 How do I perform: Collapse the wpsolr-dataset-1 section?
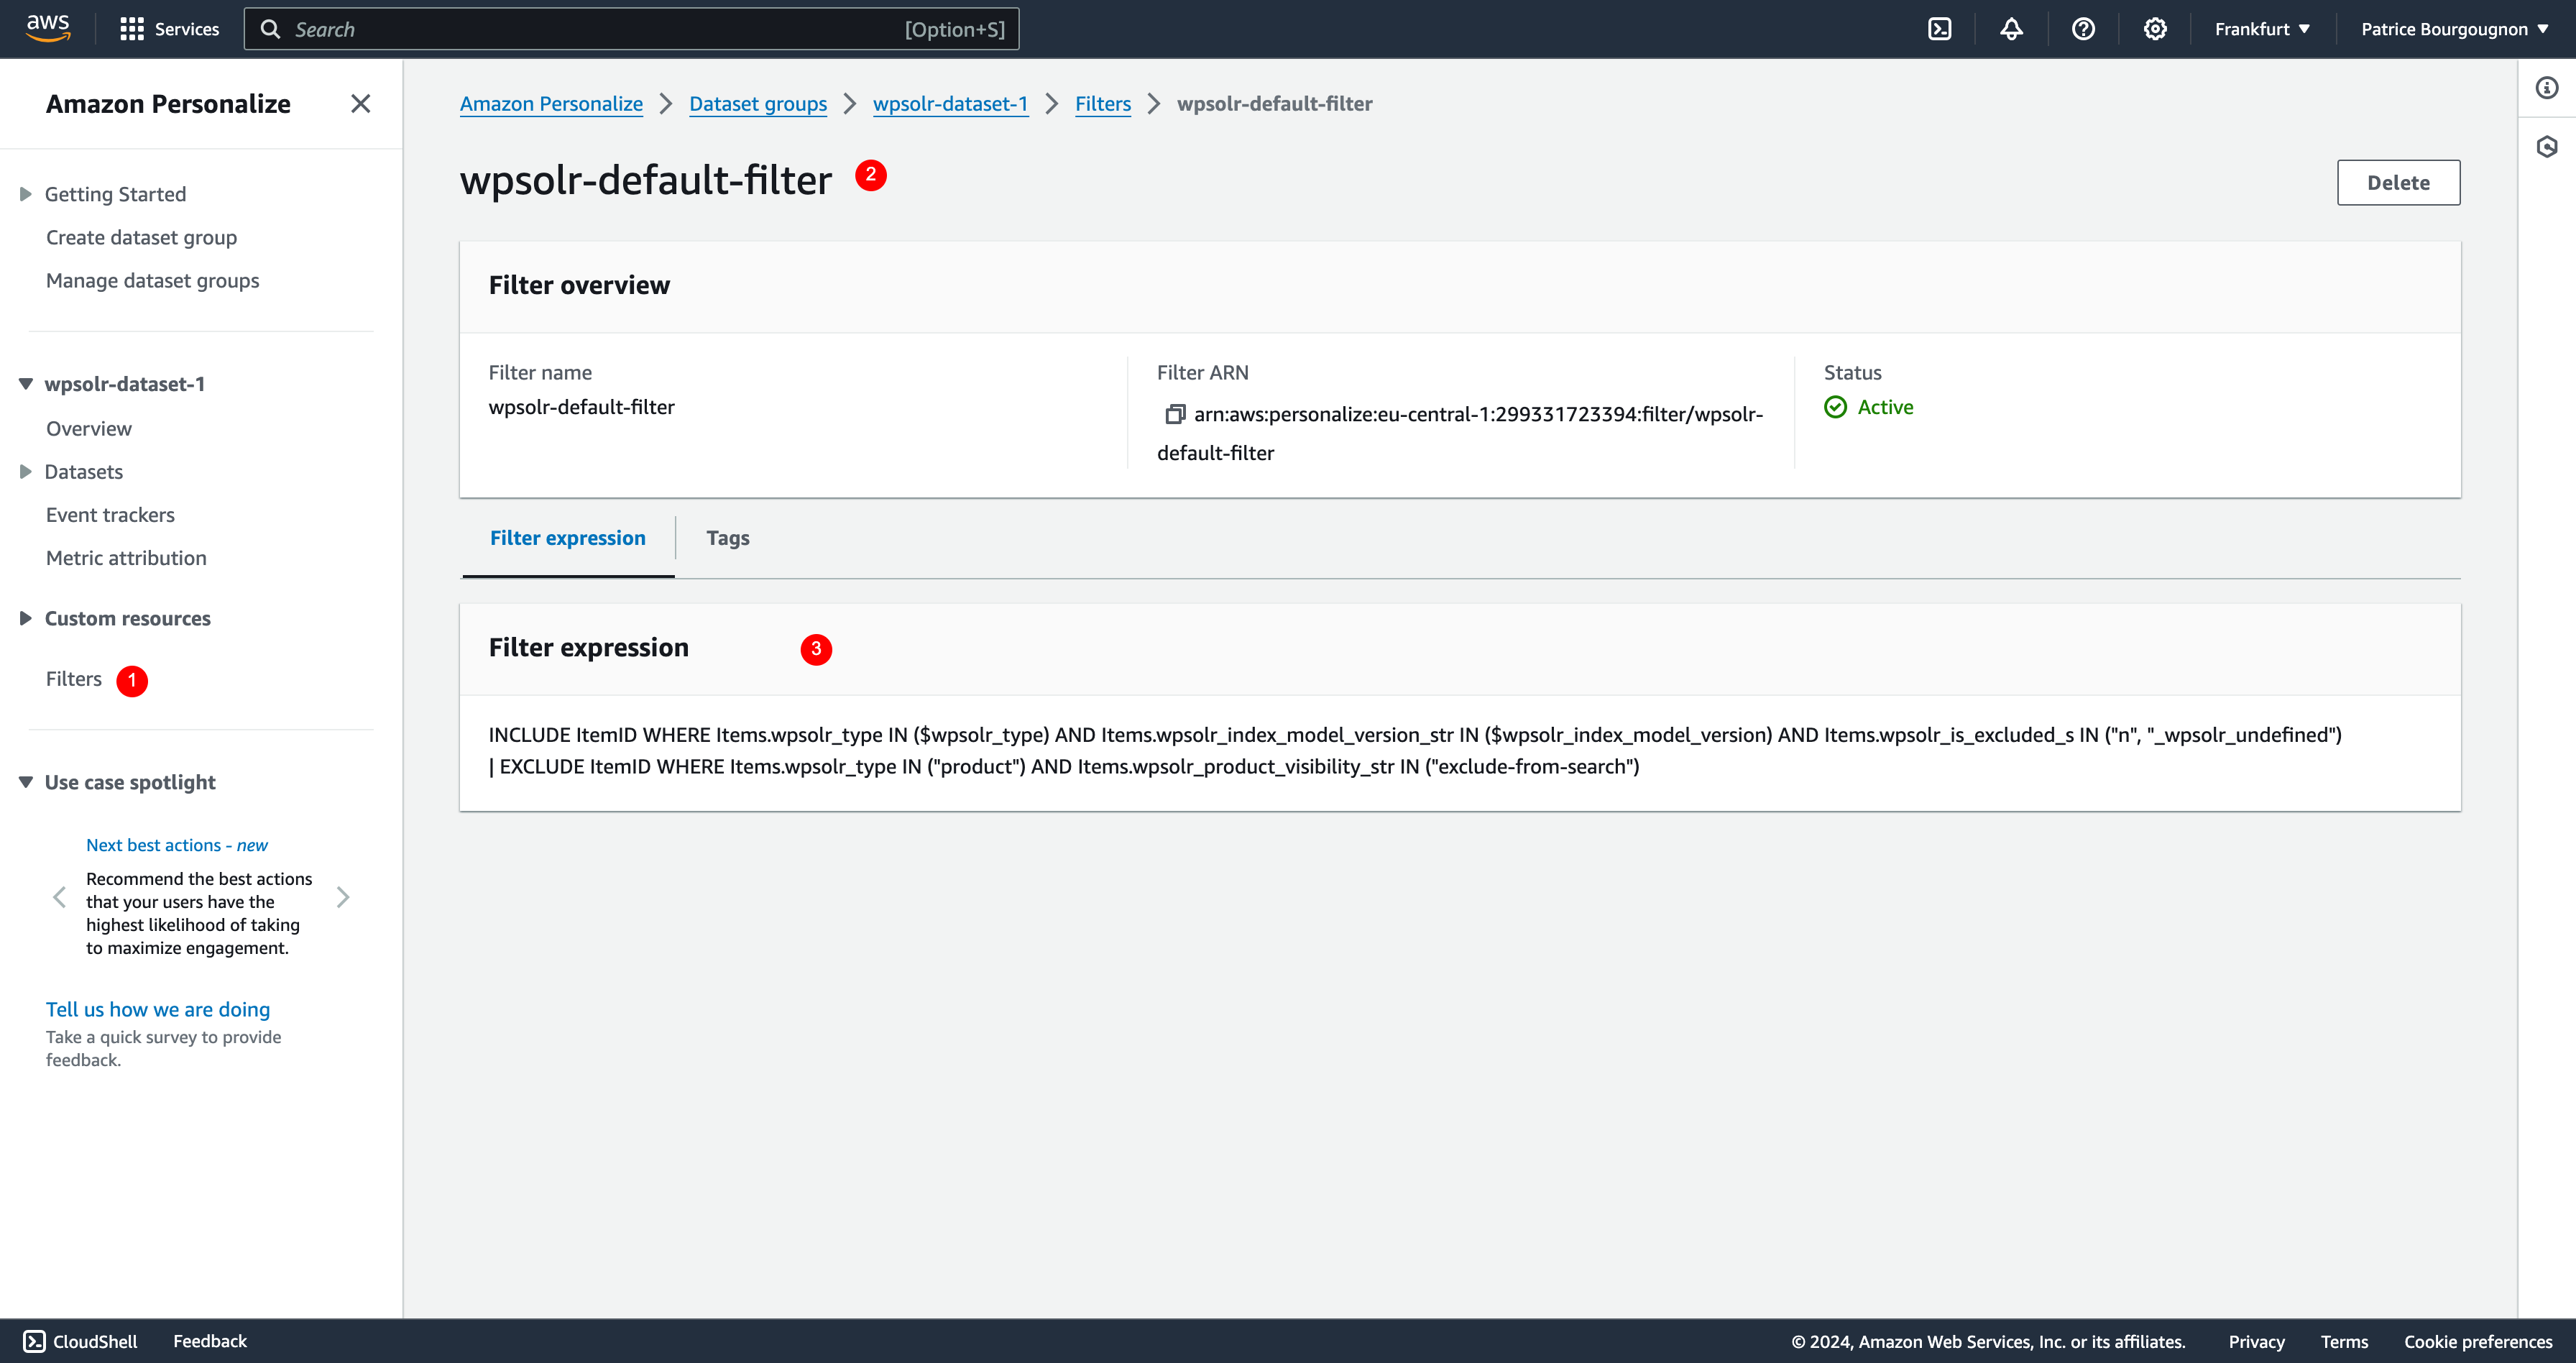pyautogui.click(x=26, y=384)
